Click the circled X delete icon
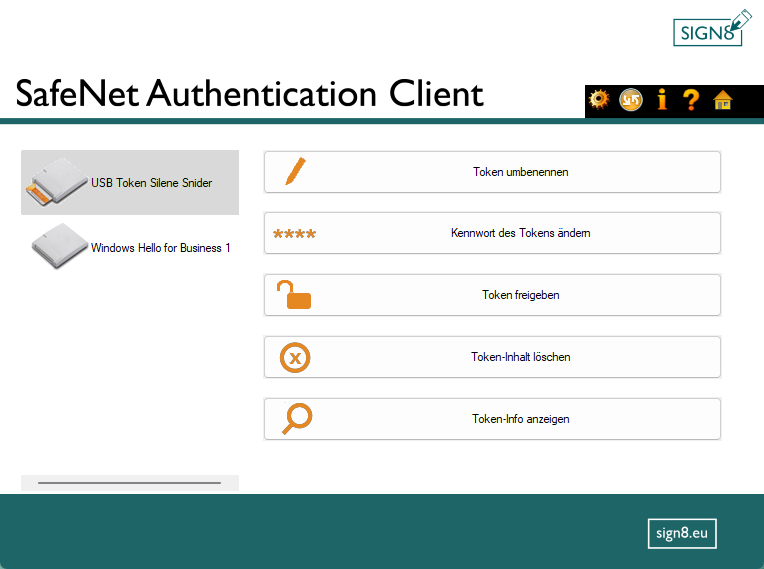This screenshot has height=569, width=764. pos(295,358)
